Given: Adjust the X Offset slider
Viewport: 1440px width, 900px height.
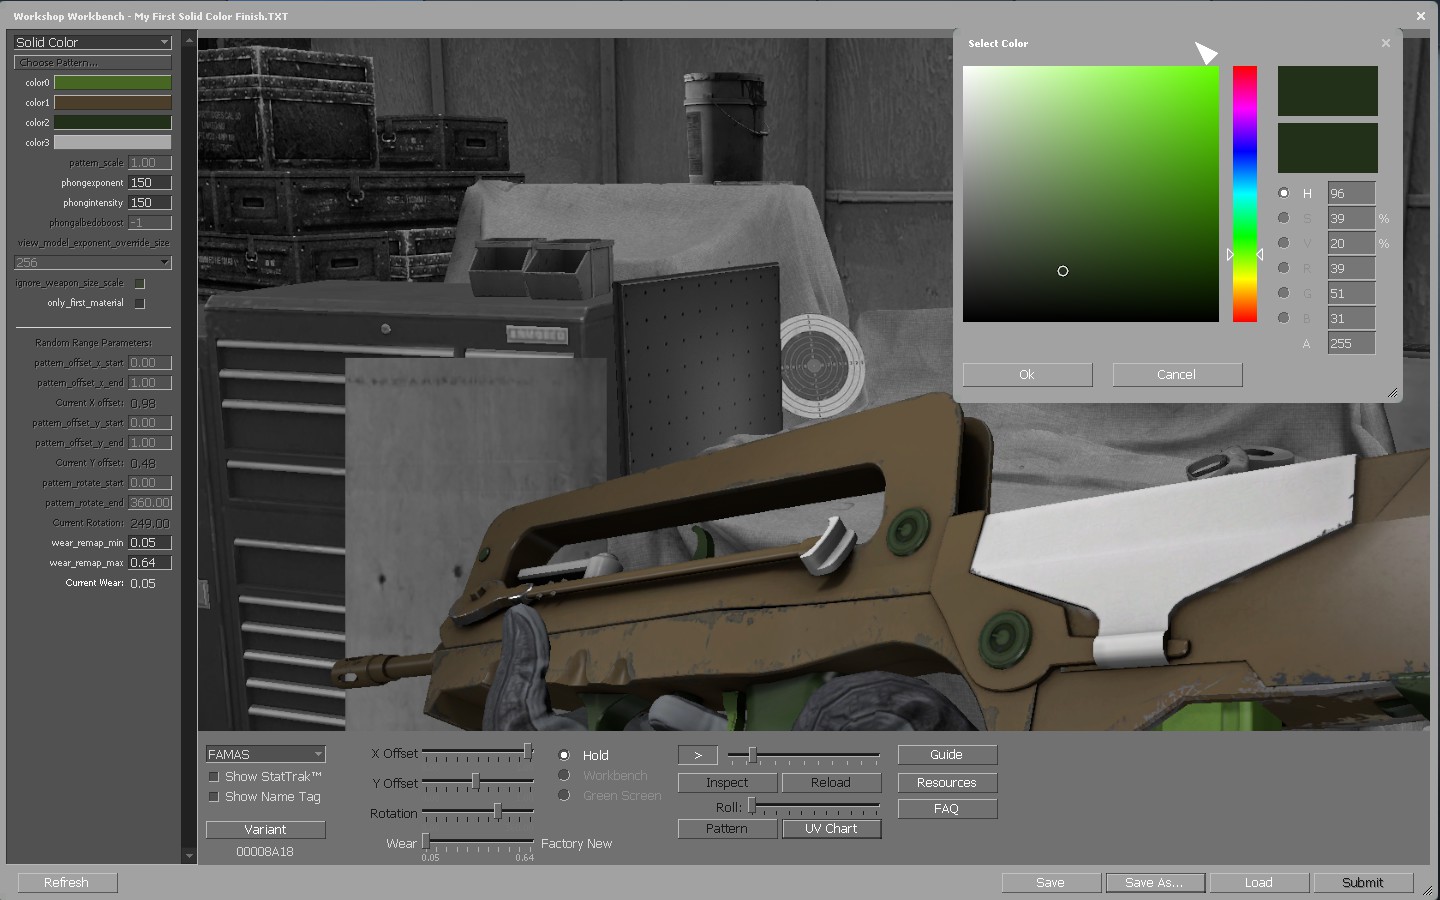Looking at the screenshot, I should [478, 752].
